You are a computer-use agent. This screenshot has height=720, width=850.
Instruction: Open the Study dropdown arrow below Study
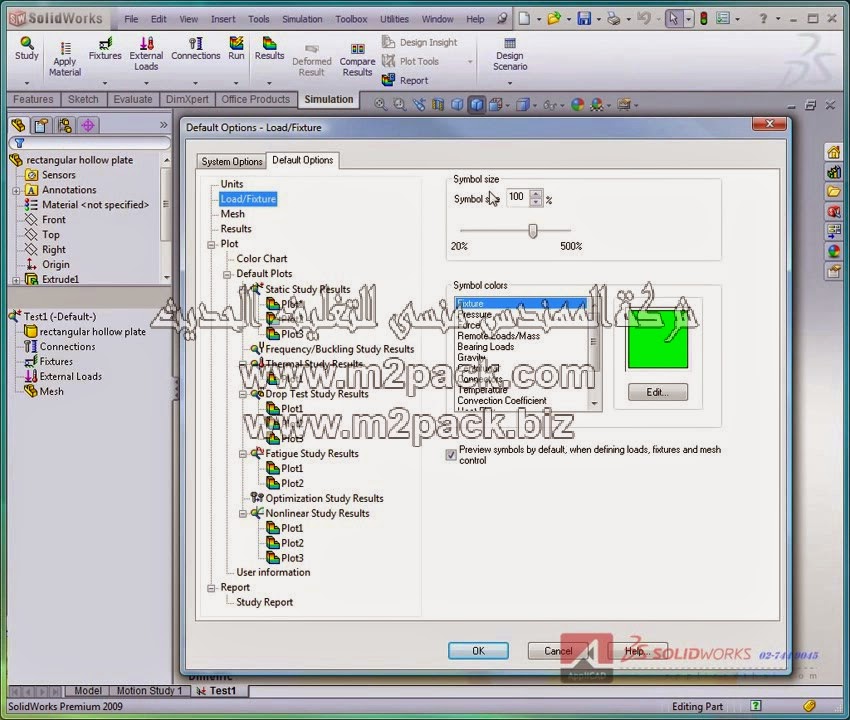tap(27, 83)
